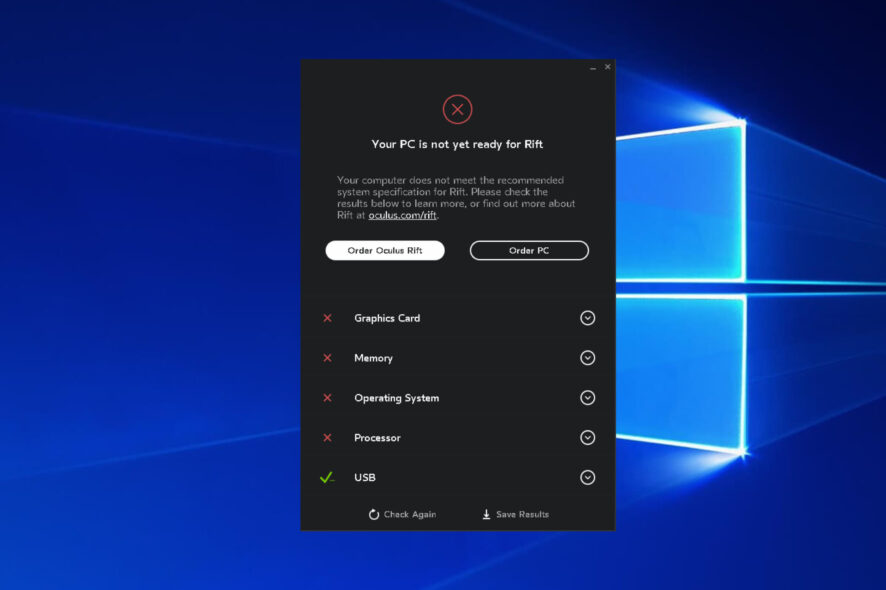Expand the Operating System details chevron
The width and height of the screenshot is (886, 590).
click(x=588, y=398)
